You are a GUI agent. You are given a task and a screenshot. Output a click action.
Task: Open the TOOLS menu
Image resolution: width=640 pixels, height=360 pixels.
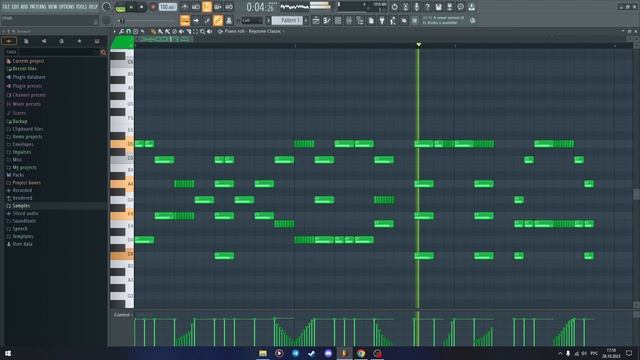coord(82,7)
